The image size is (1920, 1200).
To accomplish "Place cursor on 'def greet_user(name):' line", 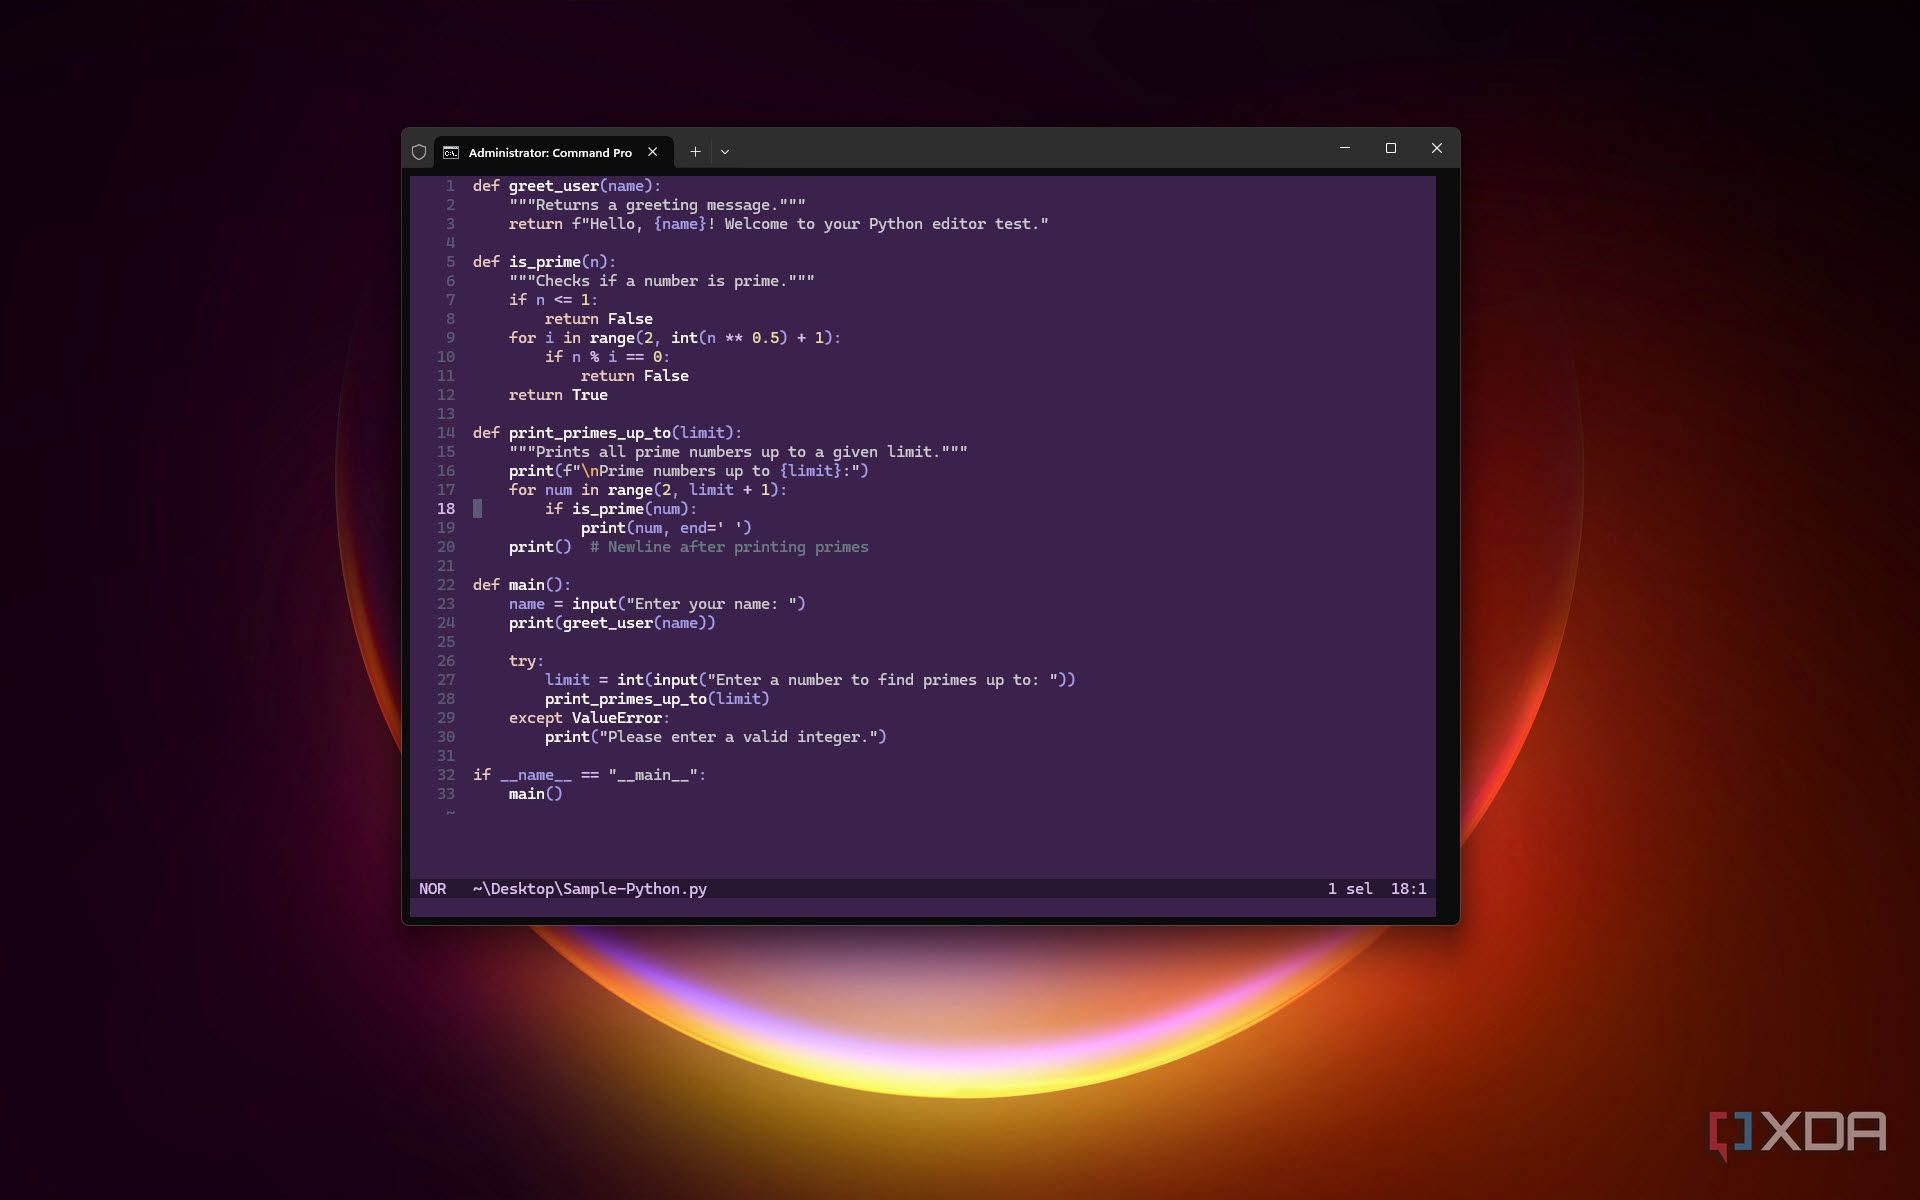I will point(566,186).
